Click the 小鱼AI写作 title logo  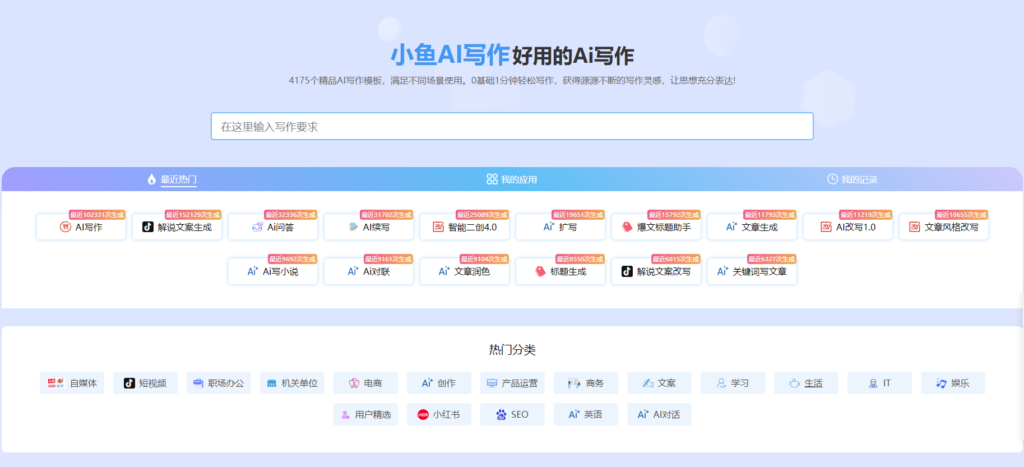(449, 55)
